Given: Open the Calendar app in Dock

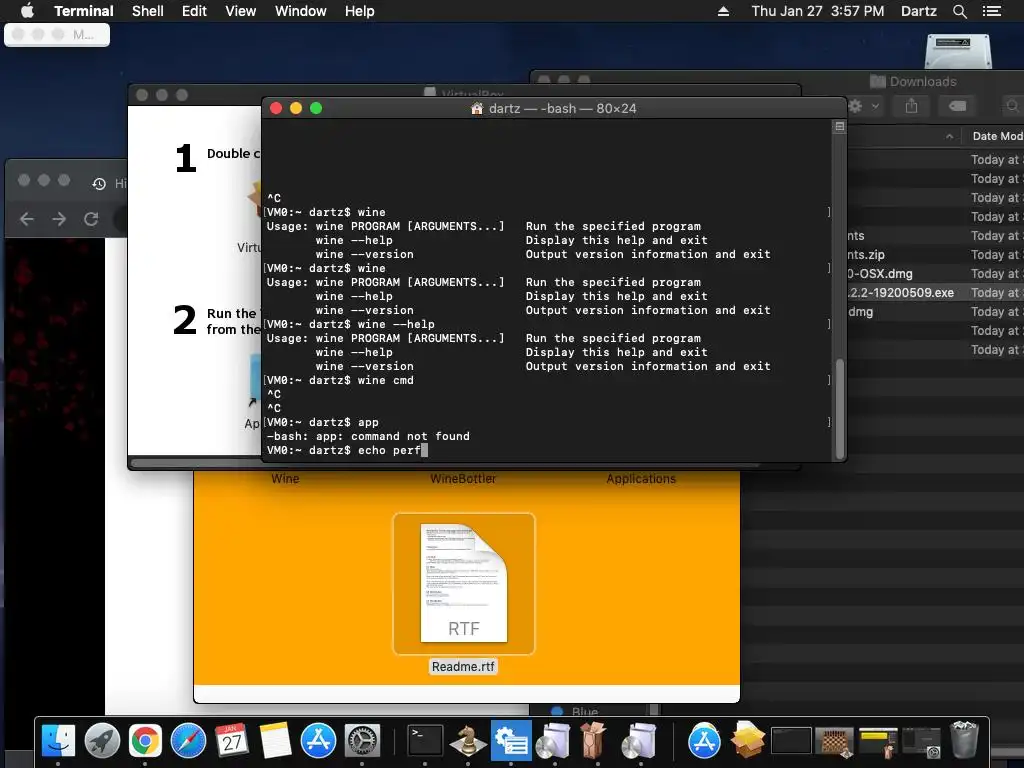Looking at the screenshot, I should click(x=232, y=741).
